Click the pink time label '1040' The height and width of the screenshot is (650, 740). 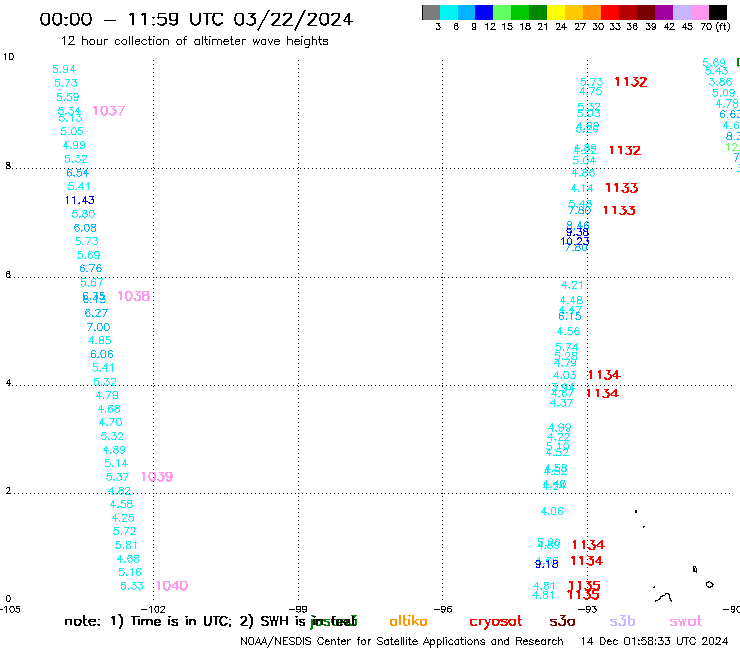pos(172,586)
